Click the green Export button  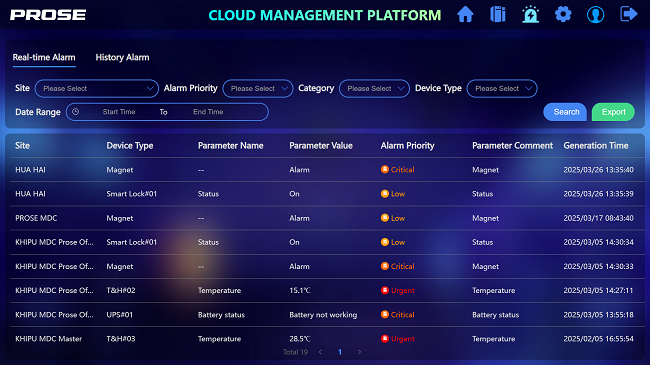coord(614,112)
